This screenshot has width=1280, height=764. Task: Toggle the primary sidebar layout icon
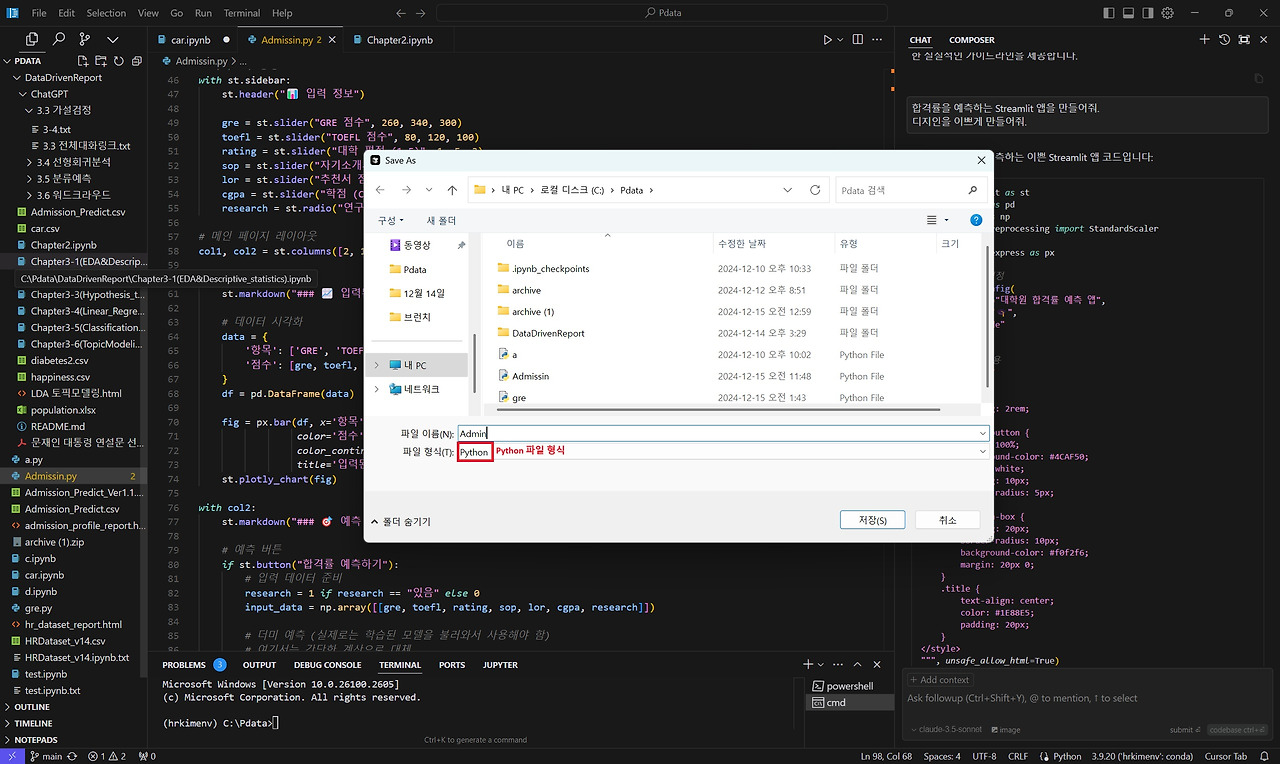pos(1109,13)
